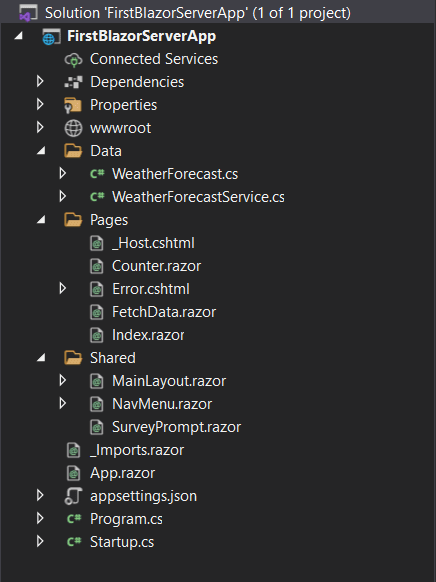
Task: Select the FetchData.razor file name
Action: tap(164, 313)
